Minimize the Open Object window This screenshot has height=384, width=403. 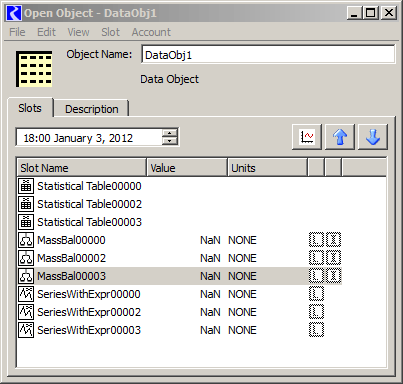[354, 13]
